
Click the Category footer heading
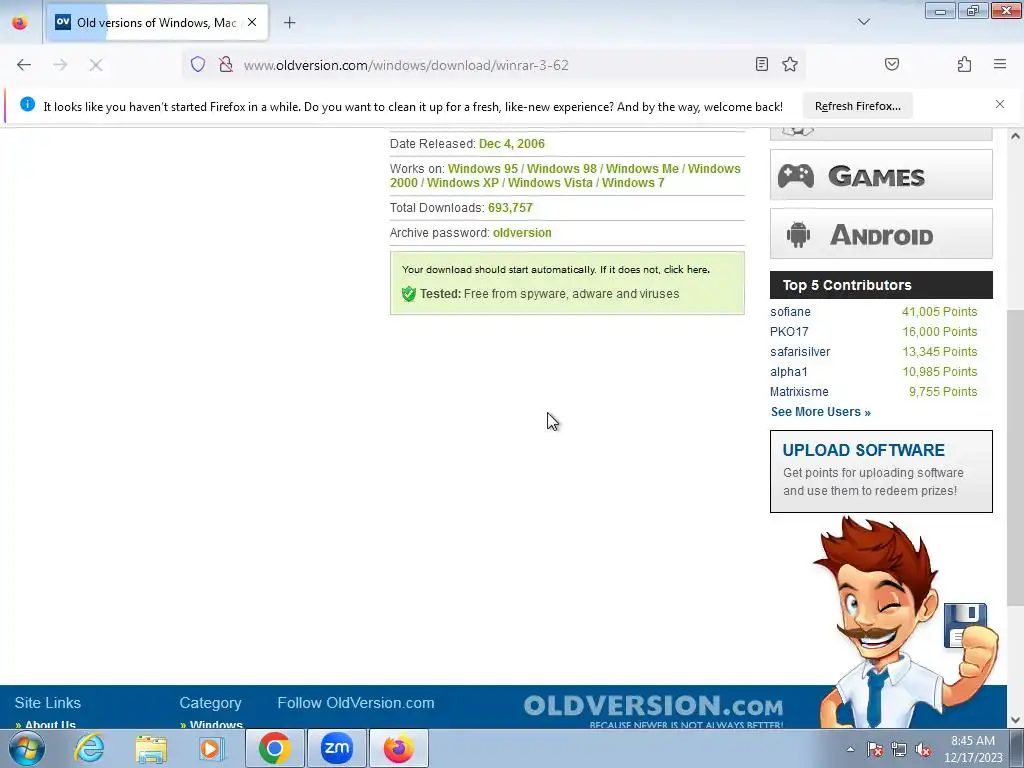coord(210,703)
